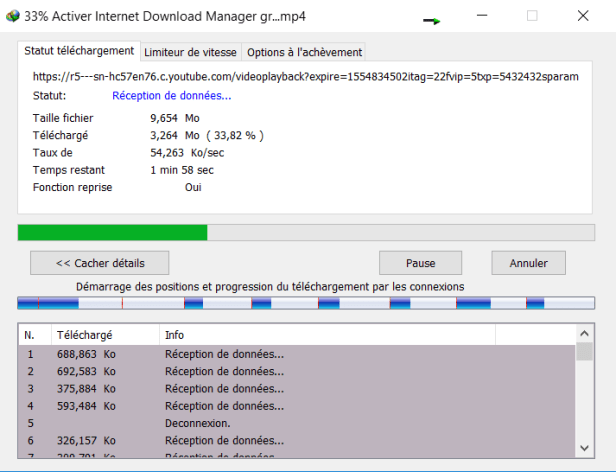Screen dimensions: 616x472
Task: Select connection row 5 showing Deconnexion.
Action: [x=297, y=423]
